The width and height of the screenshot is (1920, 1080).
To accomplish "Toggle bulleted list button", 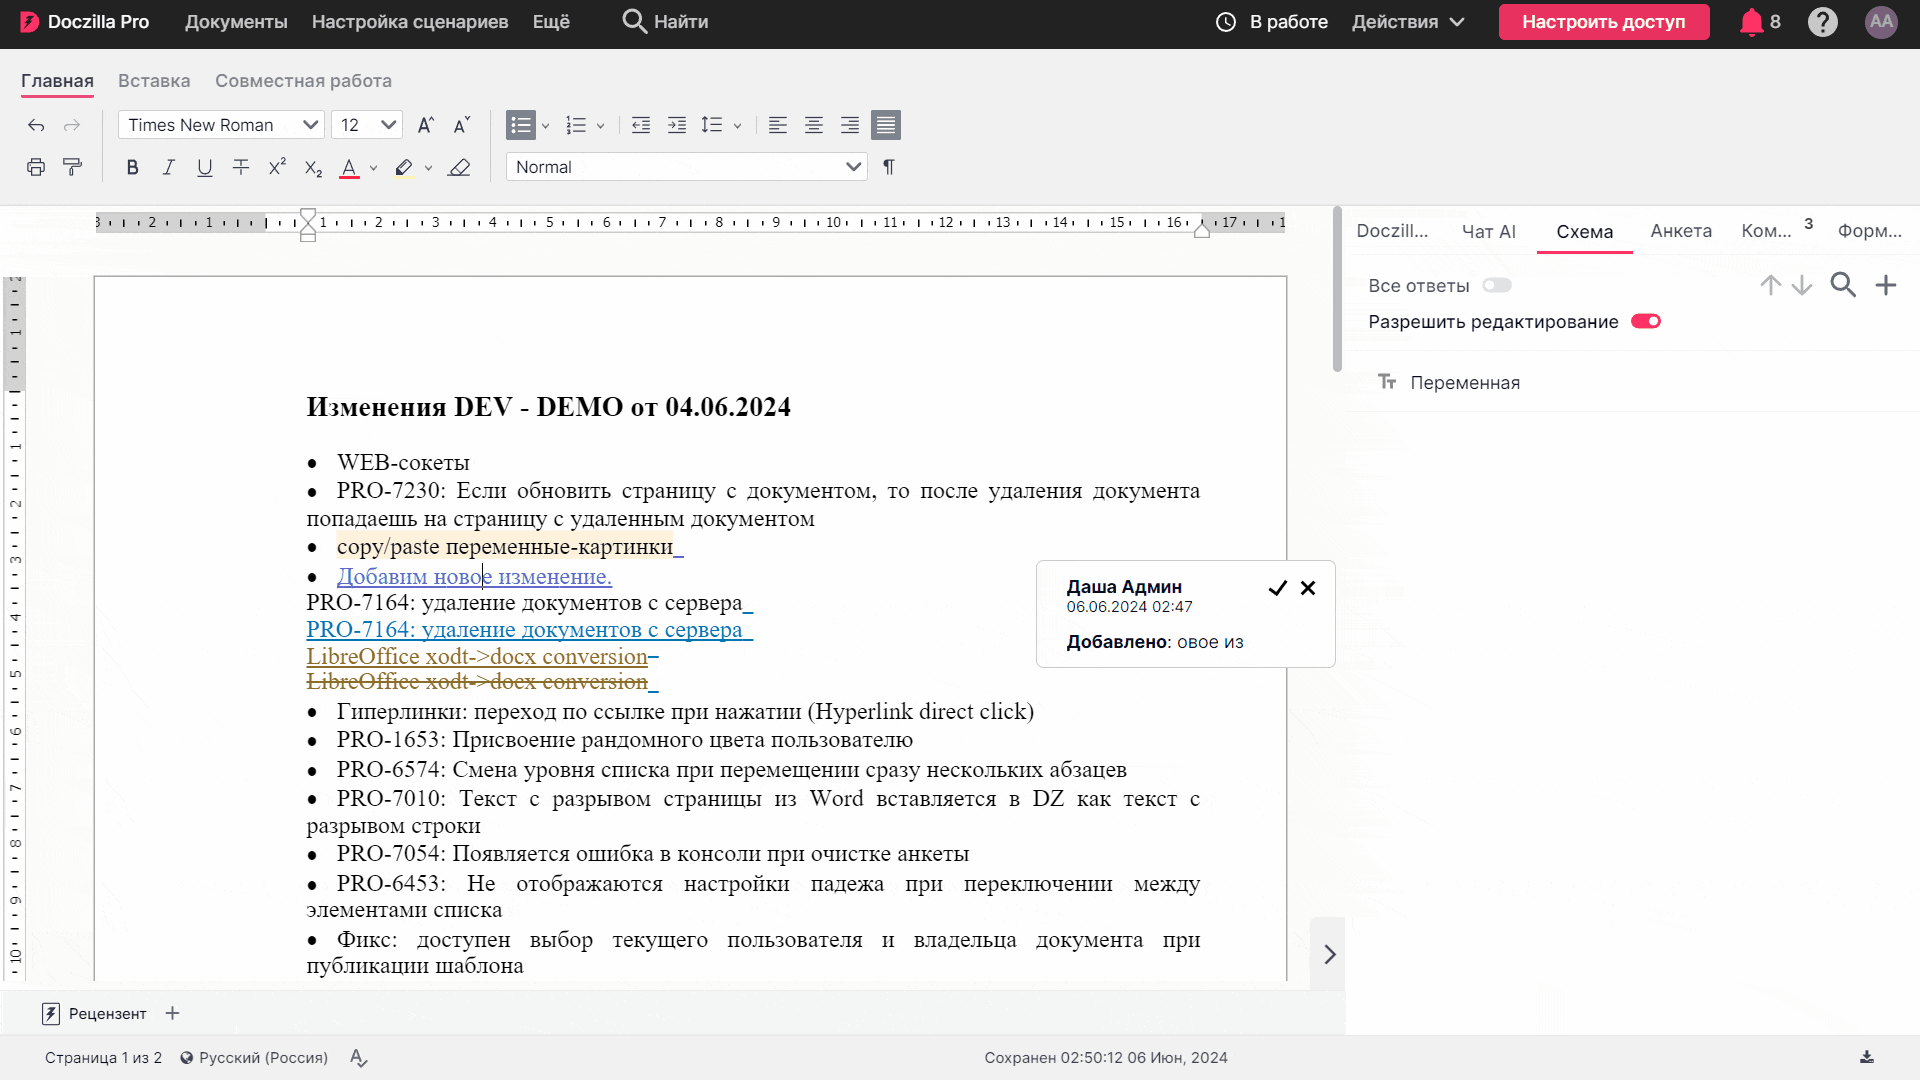I will [x=520, y=125].
